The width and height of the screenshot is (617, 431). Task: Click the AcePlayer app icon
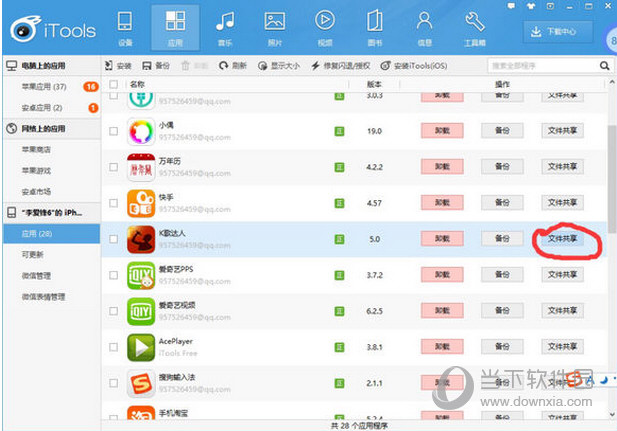(x=141, y=347)
